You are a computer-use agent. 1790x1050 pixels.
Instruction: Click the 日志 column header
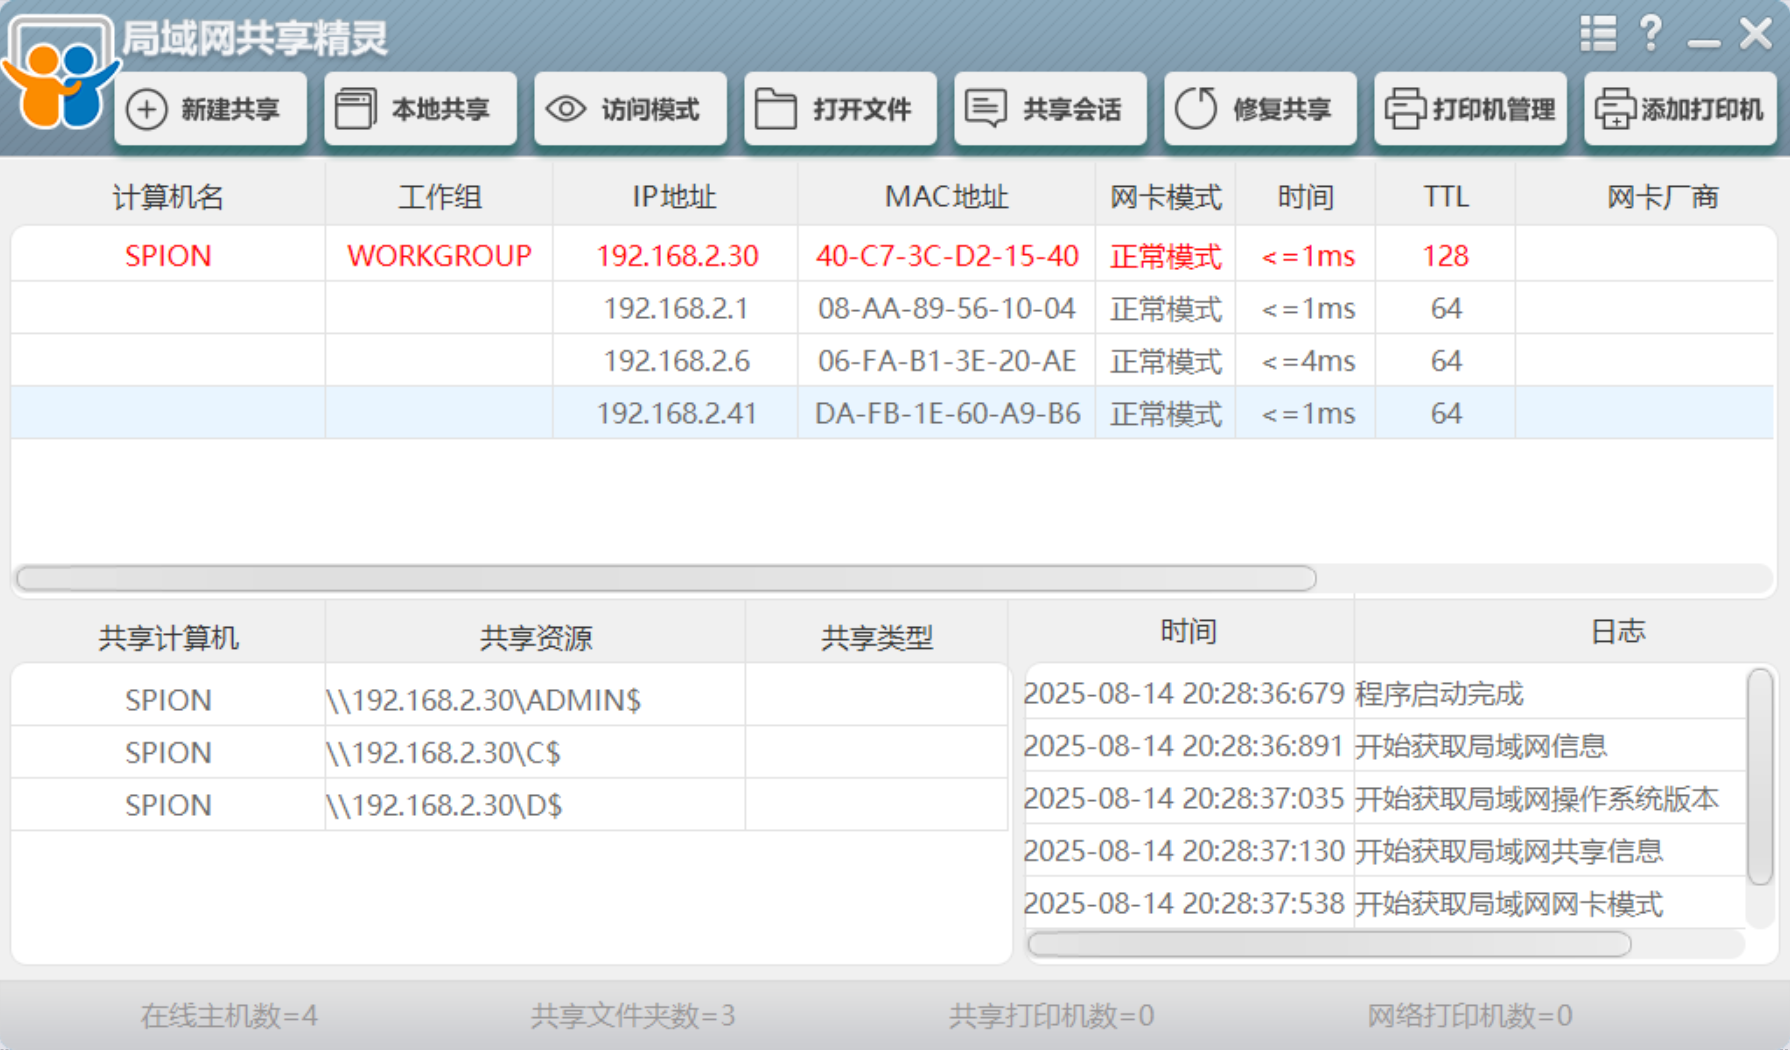point(1617,631)
